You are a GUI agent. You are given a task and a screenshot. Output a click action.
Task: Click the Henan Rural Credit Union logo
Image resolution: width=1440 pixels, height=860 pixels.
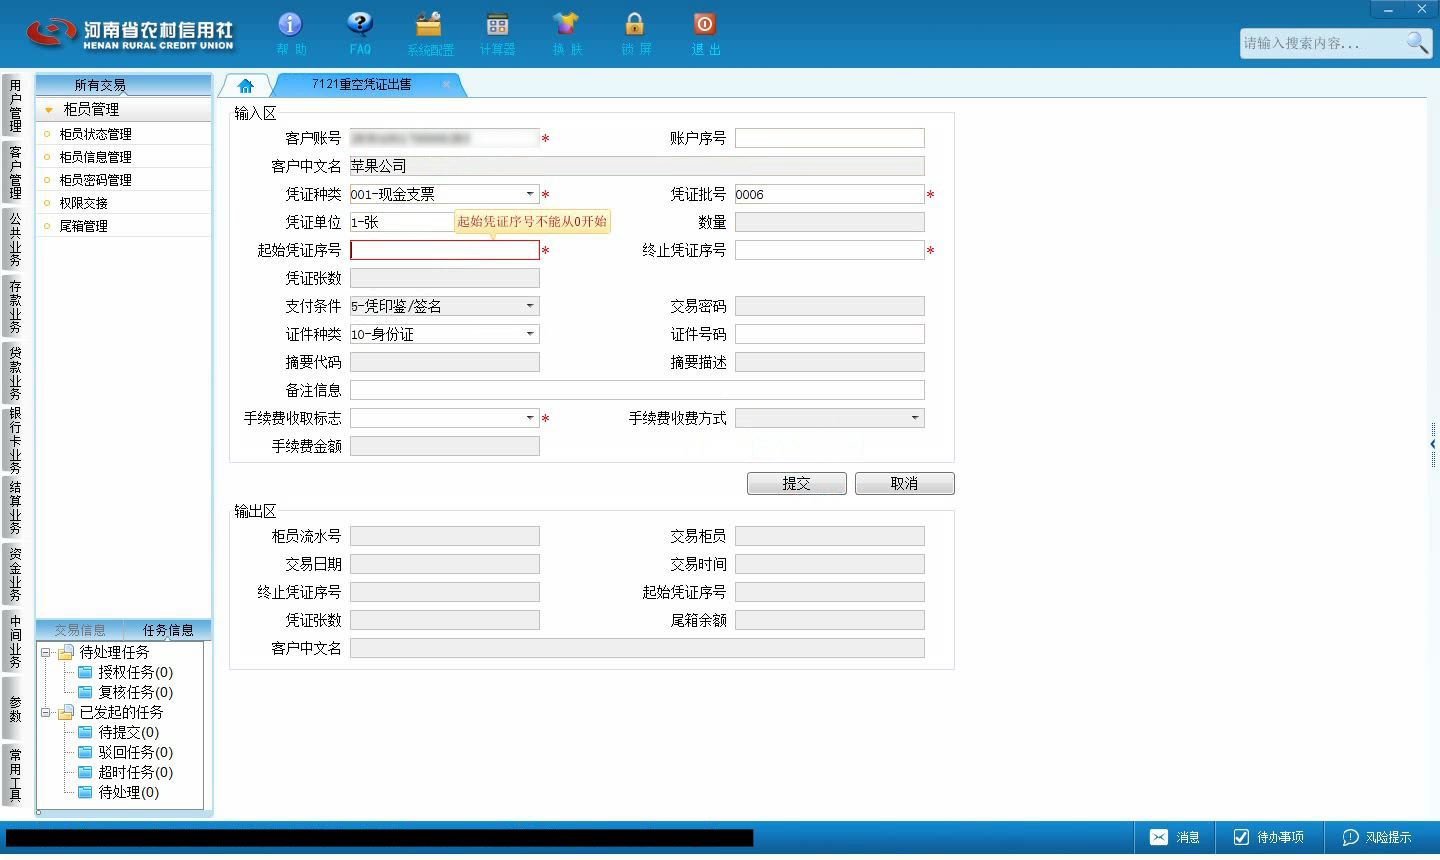[x=130, y=33]
